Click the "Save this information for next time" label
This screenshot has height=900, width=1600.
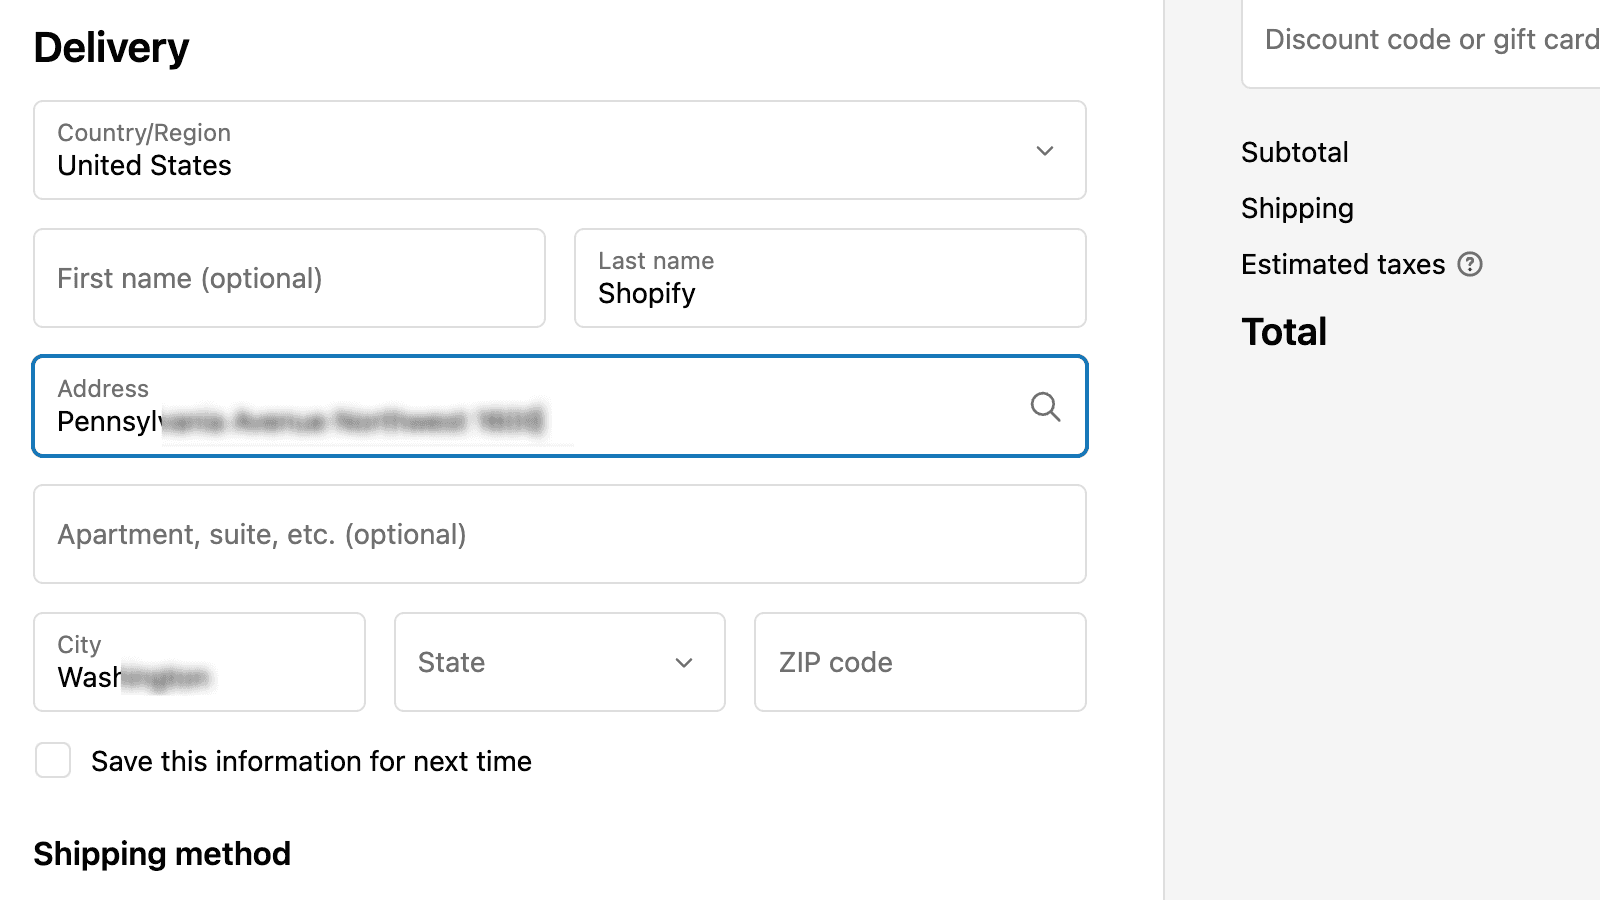[x=311, y=762]
